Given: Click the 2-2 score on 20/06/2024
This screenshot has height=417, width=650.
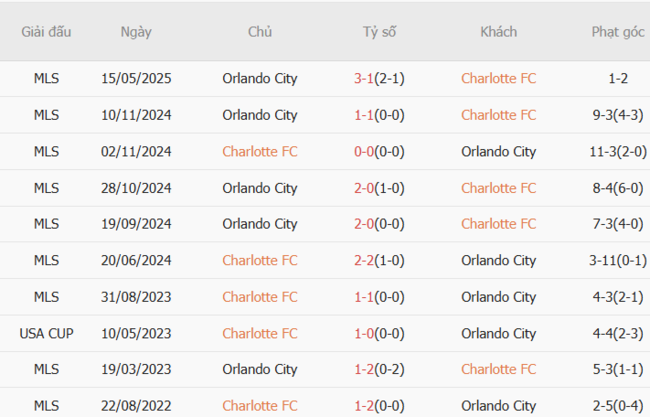Looking at the screenshot, I should [x=365, y=261].
